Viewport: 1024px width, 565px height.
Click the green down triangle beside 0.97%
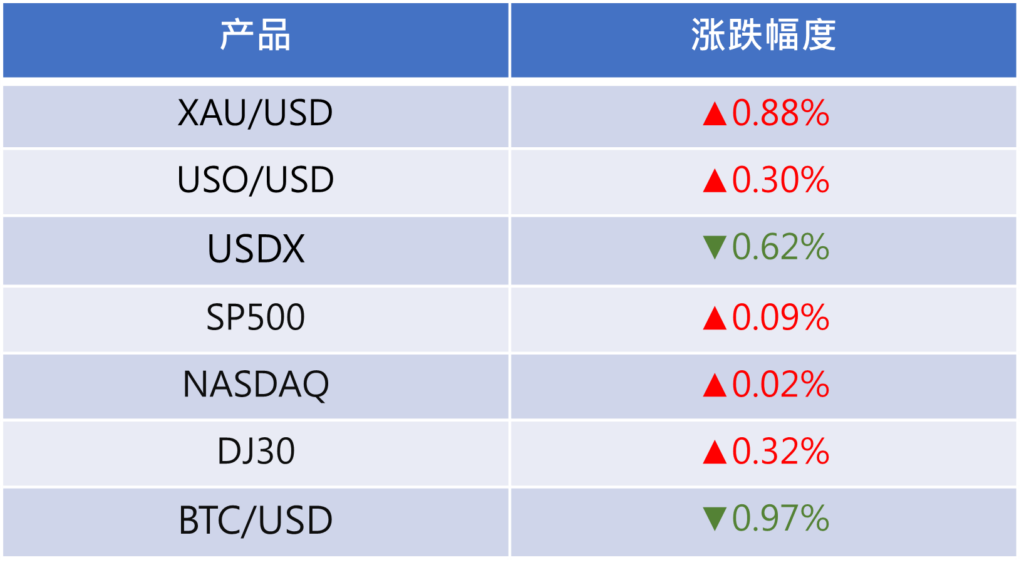714,519
